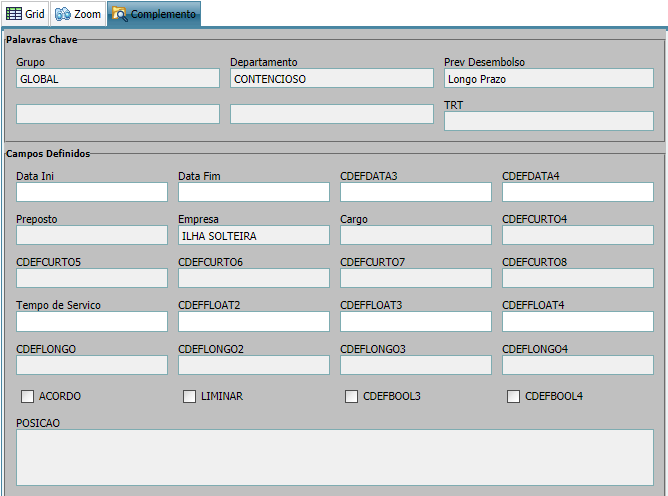This screenshot has width=668, height=496.
Task: Check the ACORDO checkbox
Action: coord(27,396)
